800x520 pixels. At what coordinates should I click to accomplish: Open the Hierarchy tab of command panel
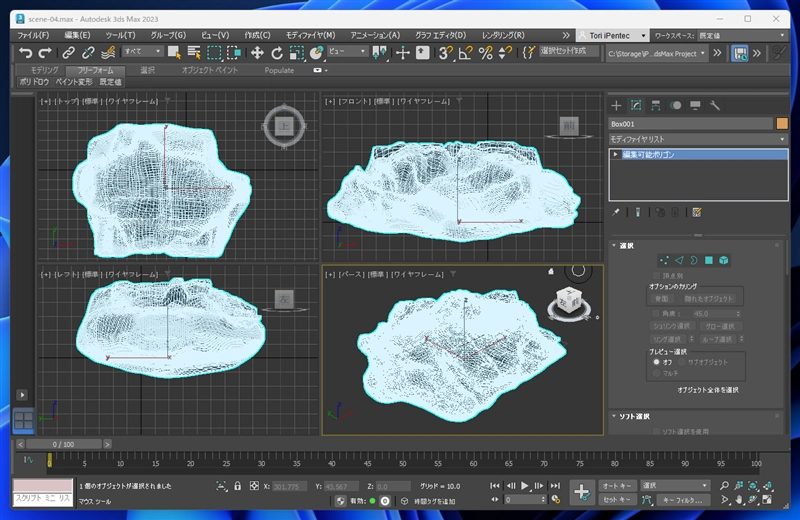[656, 106]
